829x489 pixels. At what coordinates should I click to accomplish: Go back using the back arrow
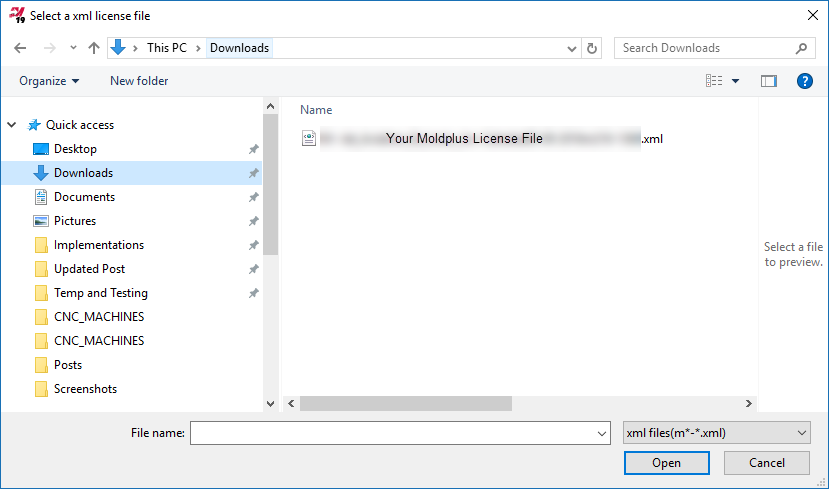pyautogui.click(x=20, y=48)
